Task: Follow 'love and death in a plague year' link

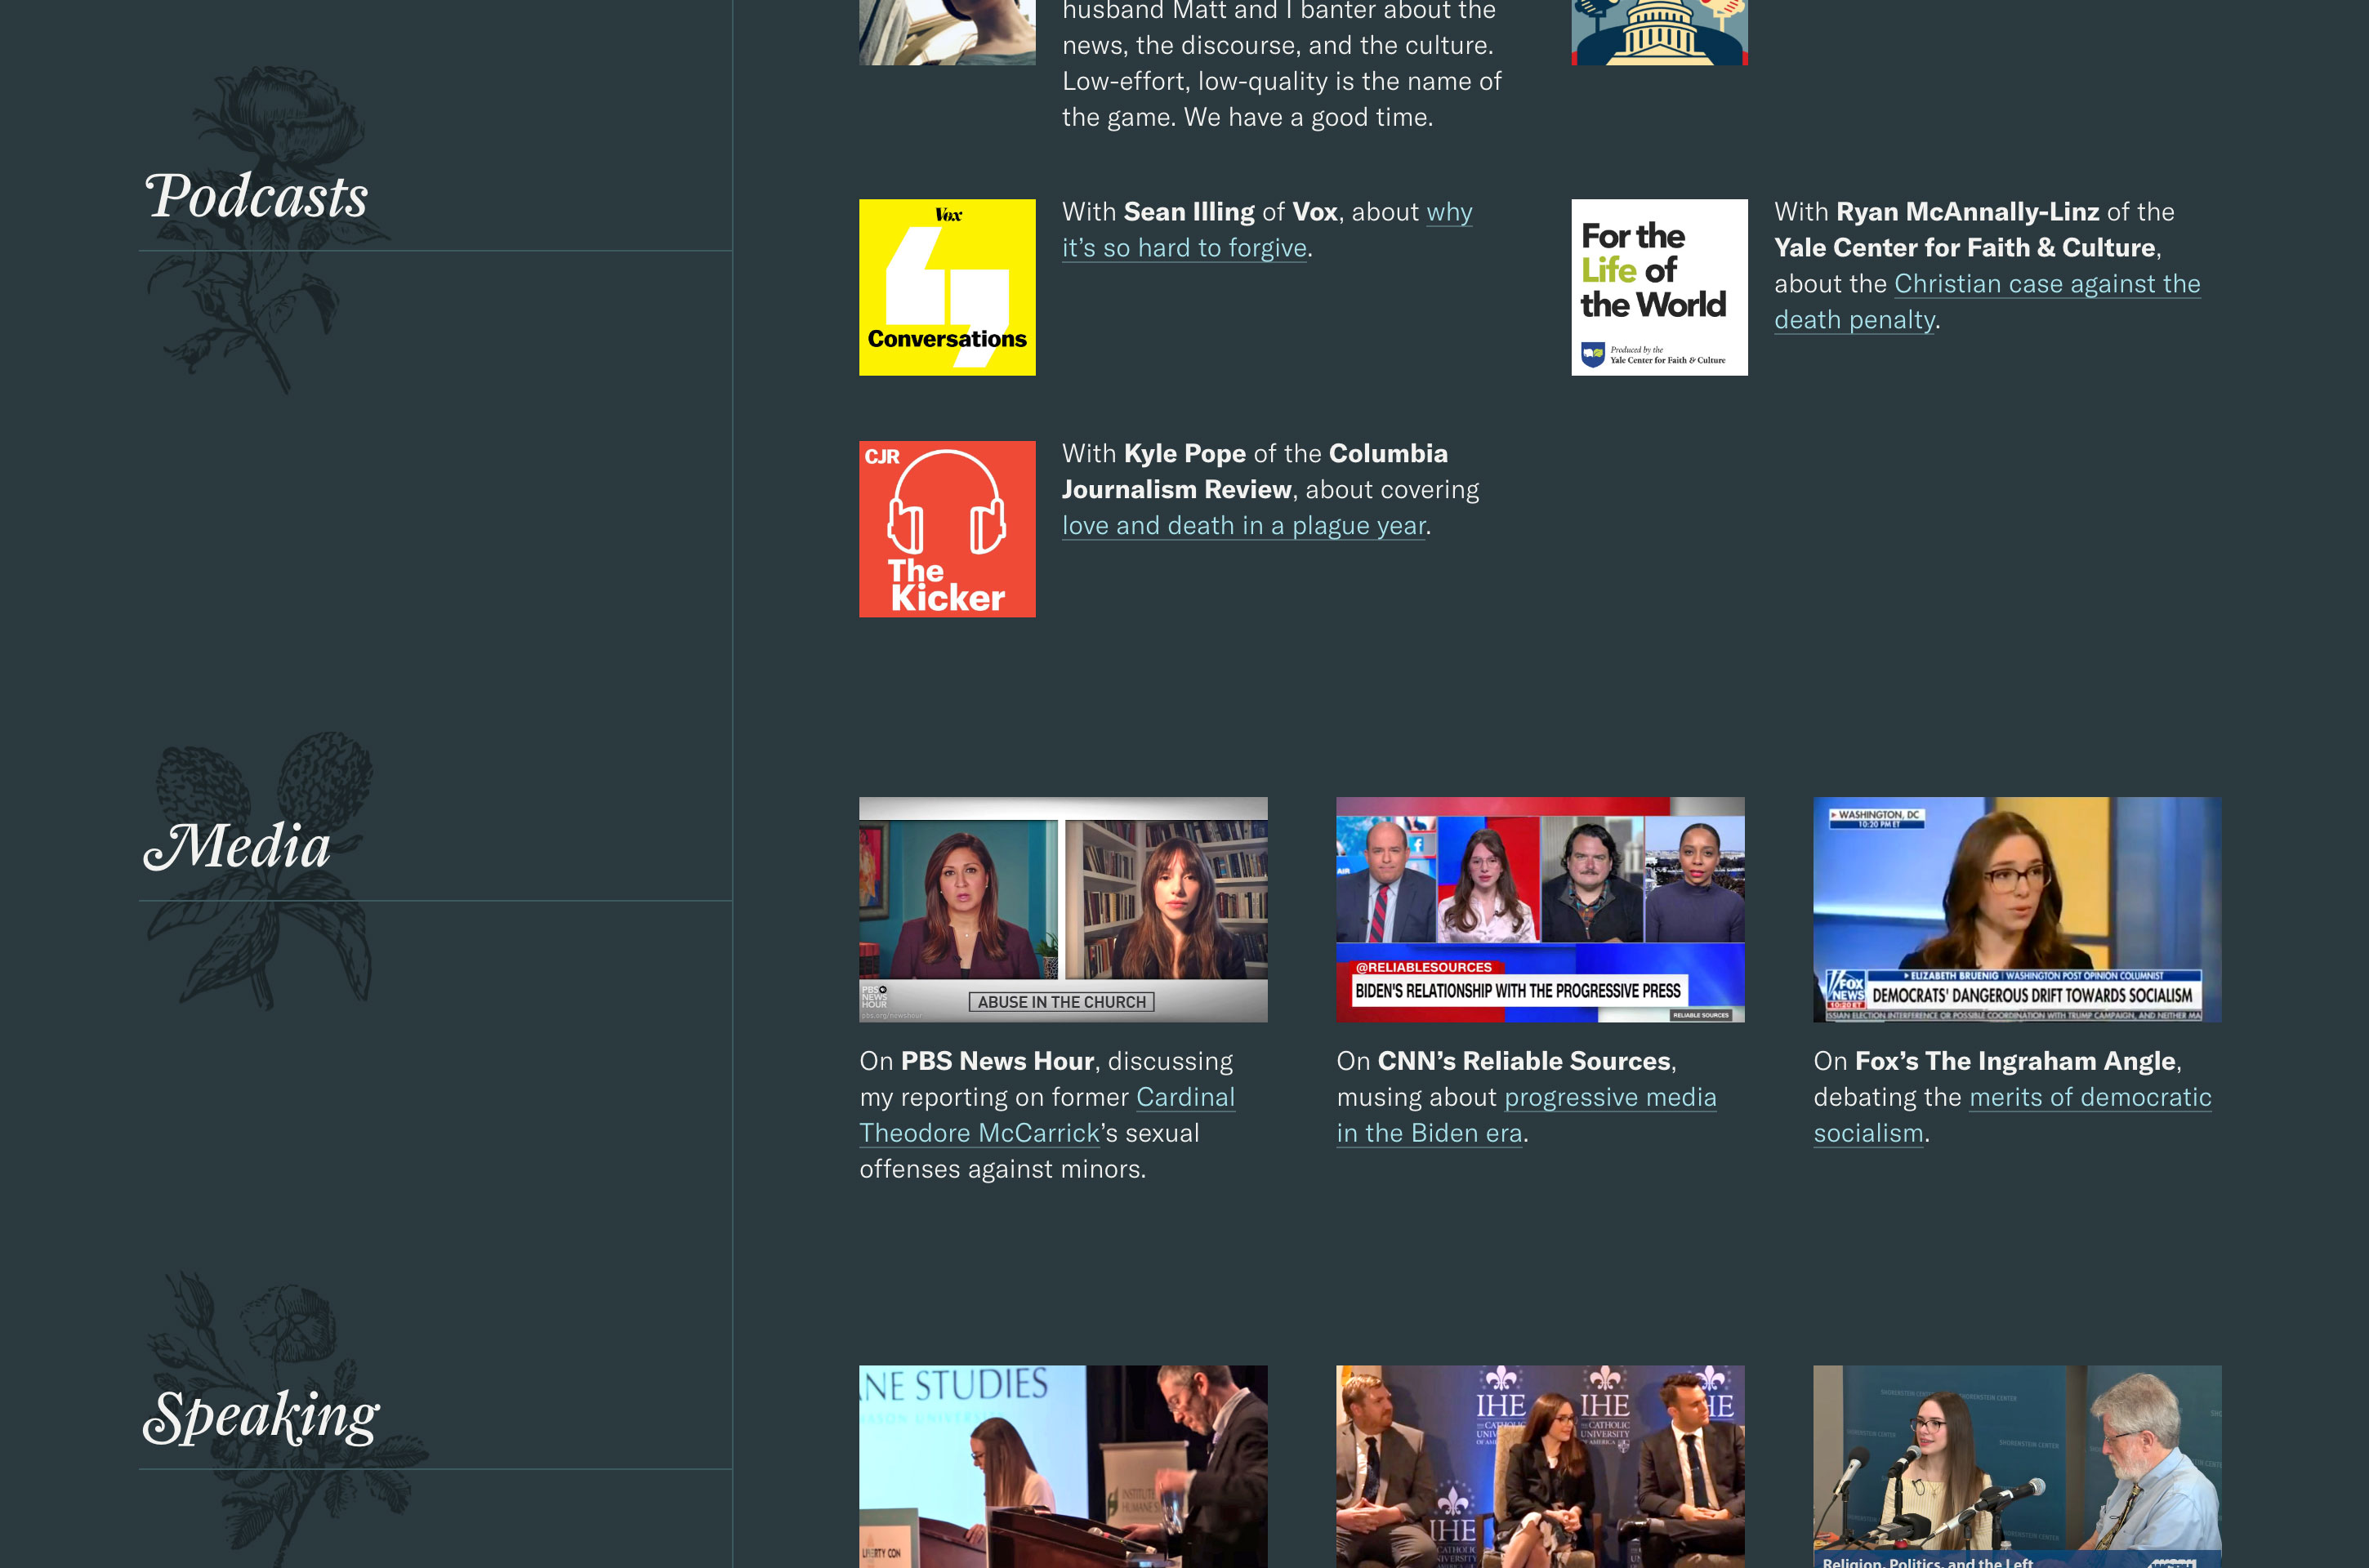Action: point(1244,526)
